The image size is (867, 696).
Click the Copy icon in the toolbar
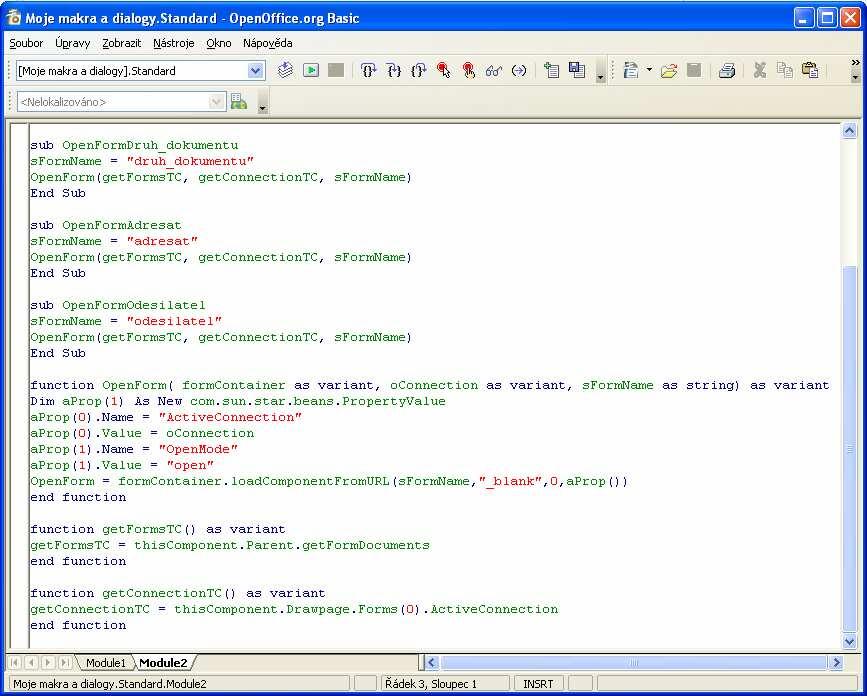pos(785,70)
